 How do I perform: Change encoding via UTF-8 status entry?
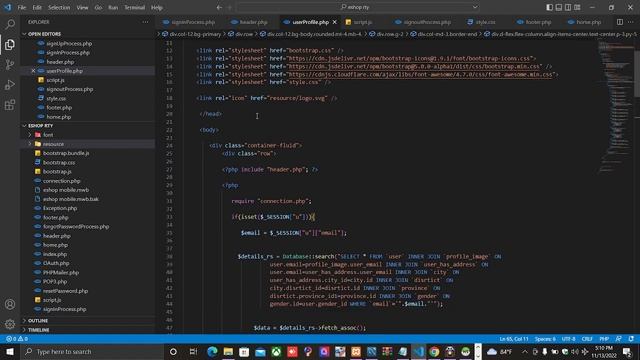click(x=568, y=339)
